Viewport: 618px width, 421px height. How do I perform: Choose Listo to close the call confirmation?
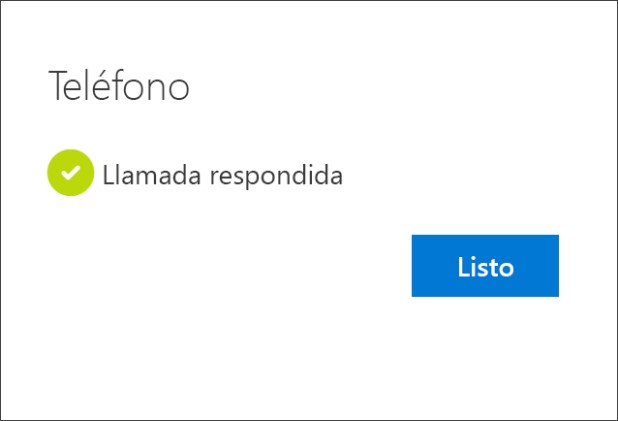(x=485, y=266)
